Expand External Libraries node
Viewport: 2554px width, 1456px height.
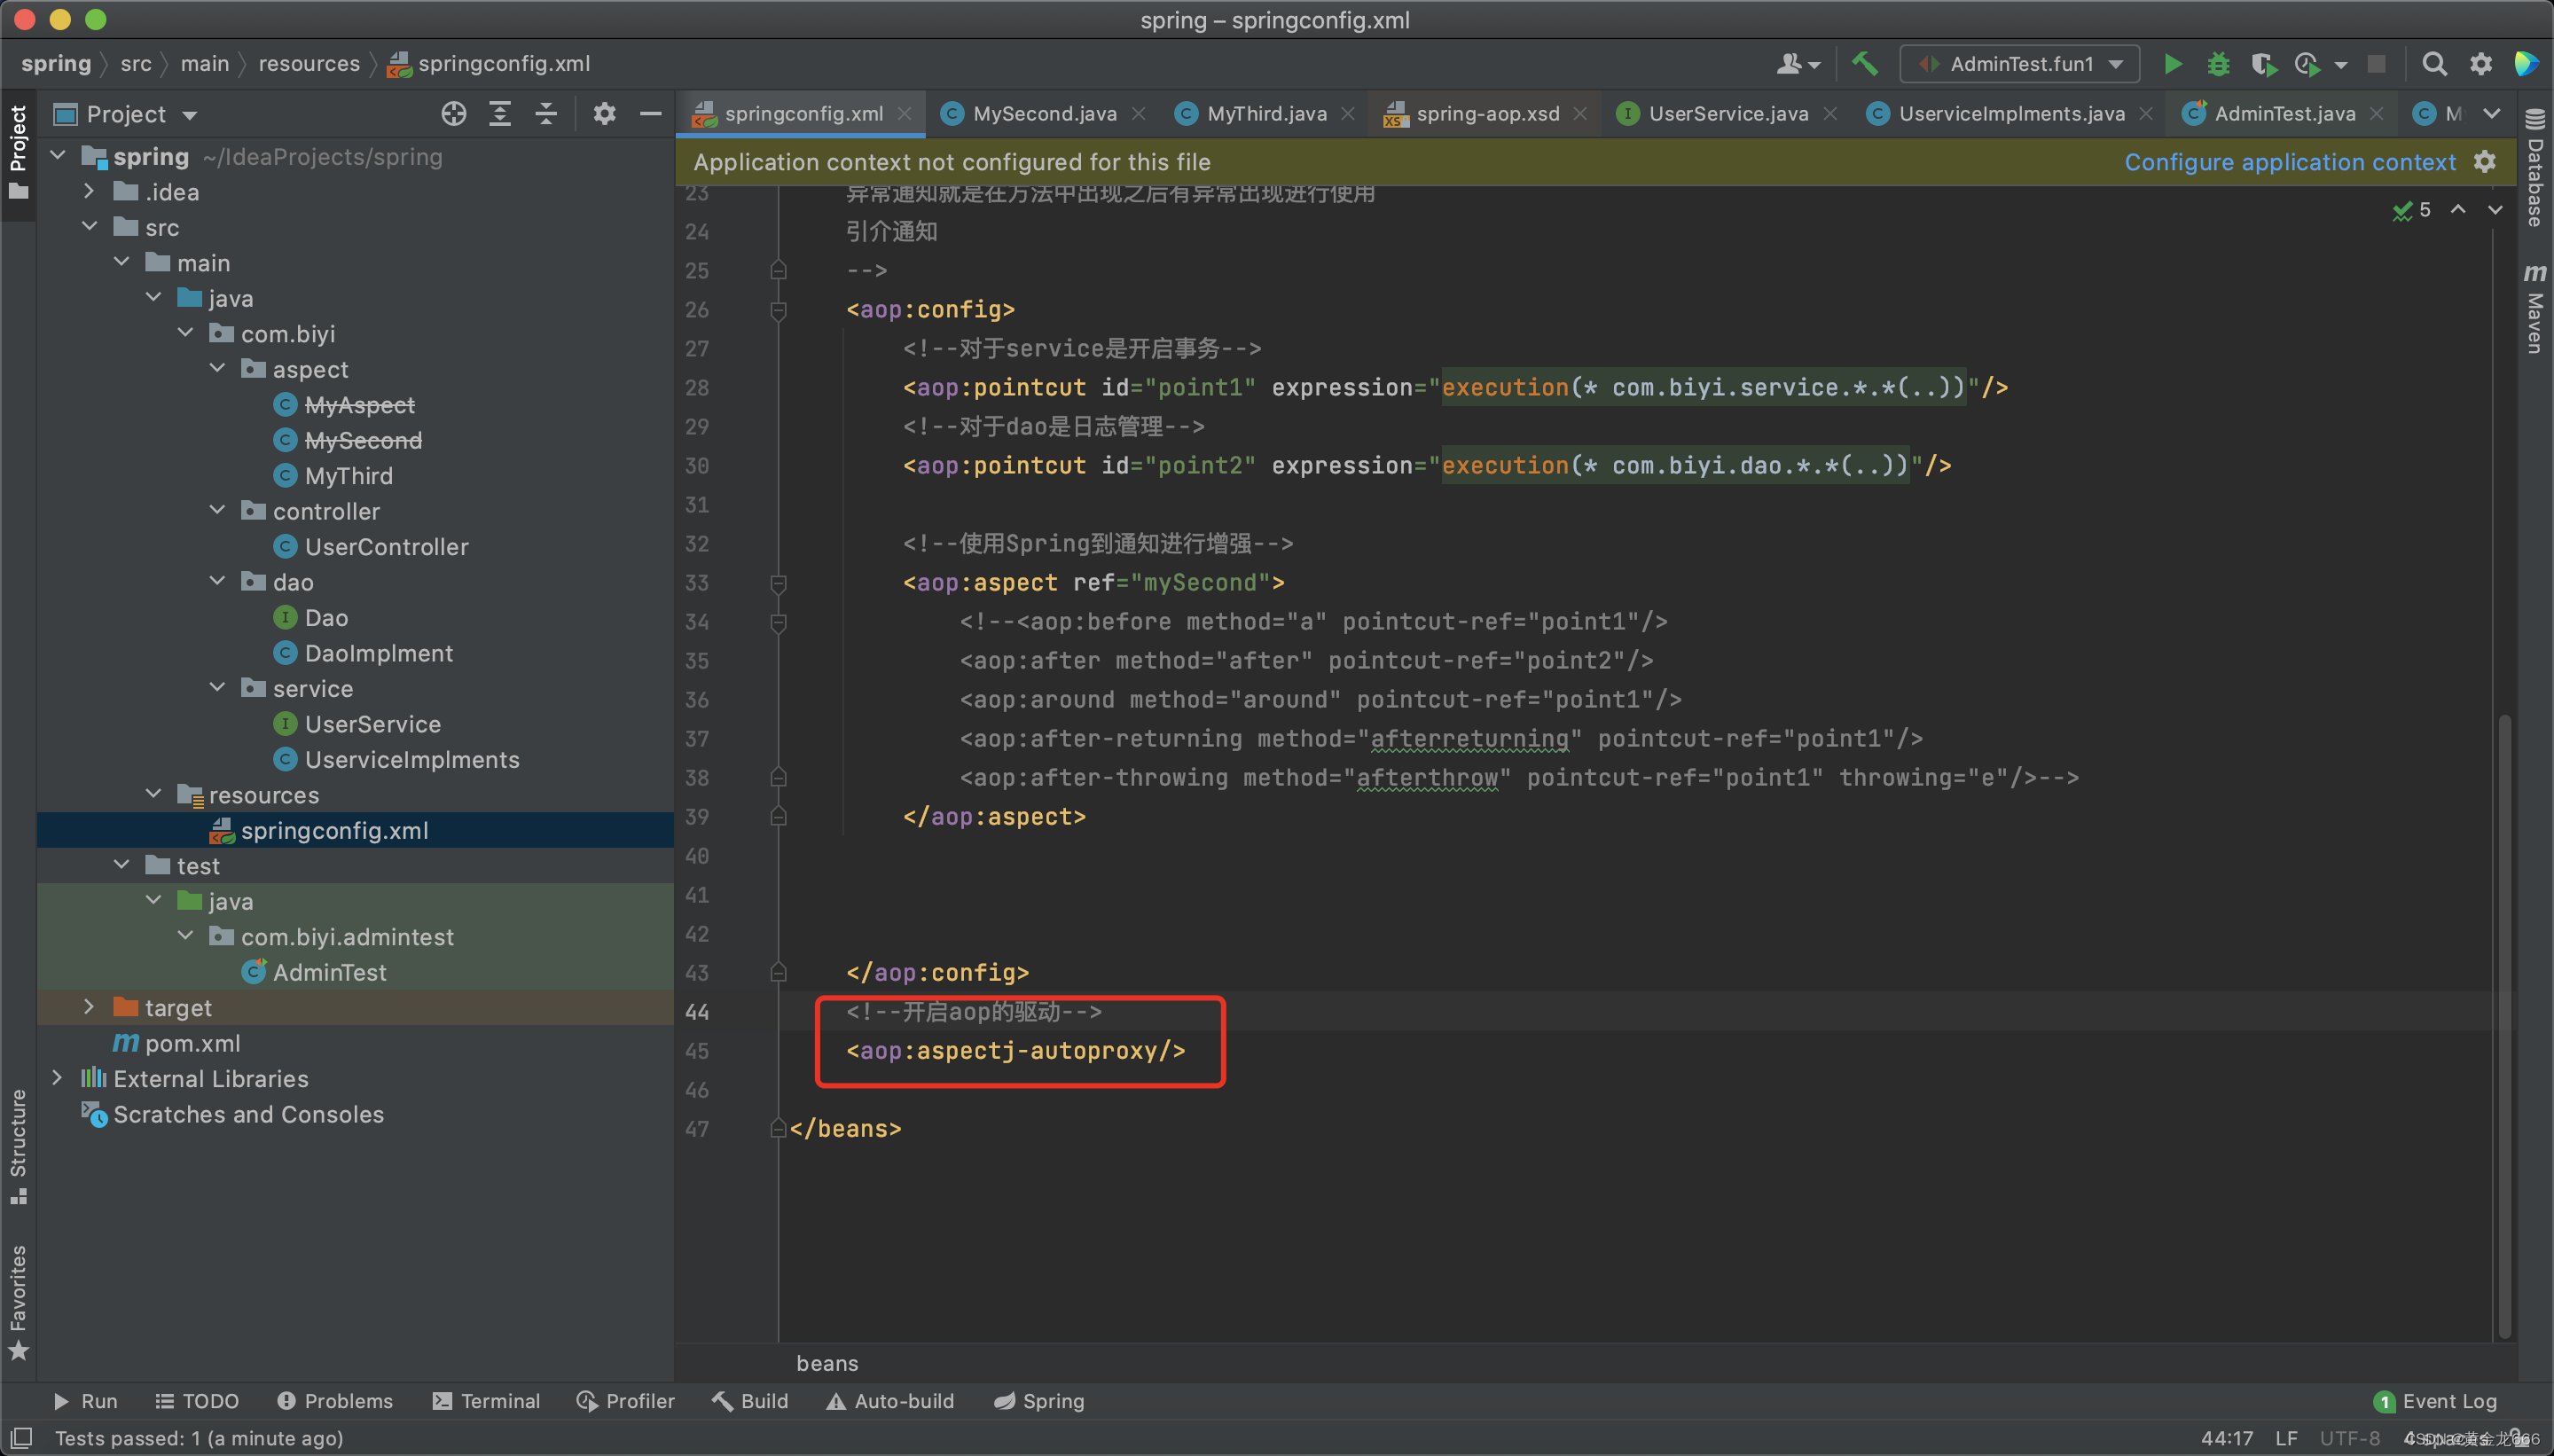pos(58,1078)
